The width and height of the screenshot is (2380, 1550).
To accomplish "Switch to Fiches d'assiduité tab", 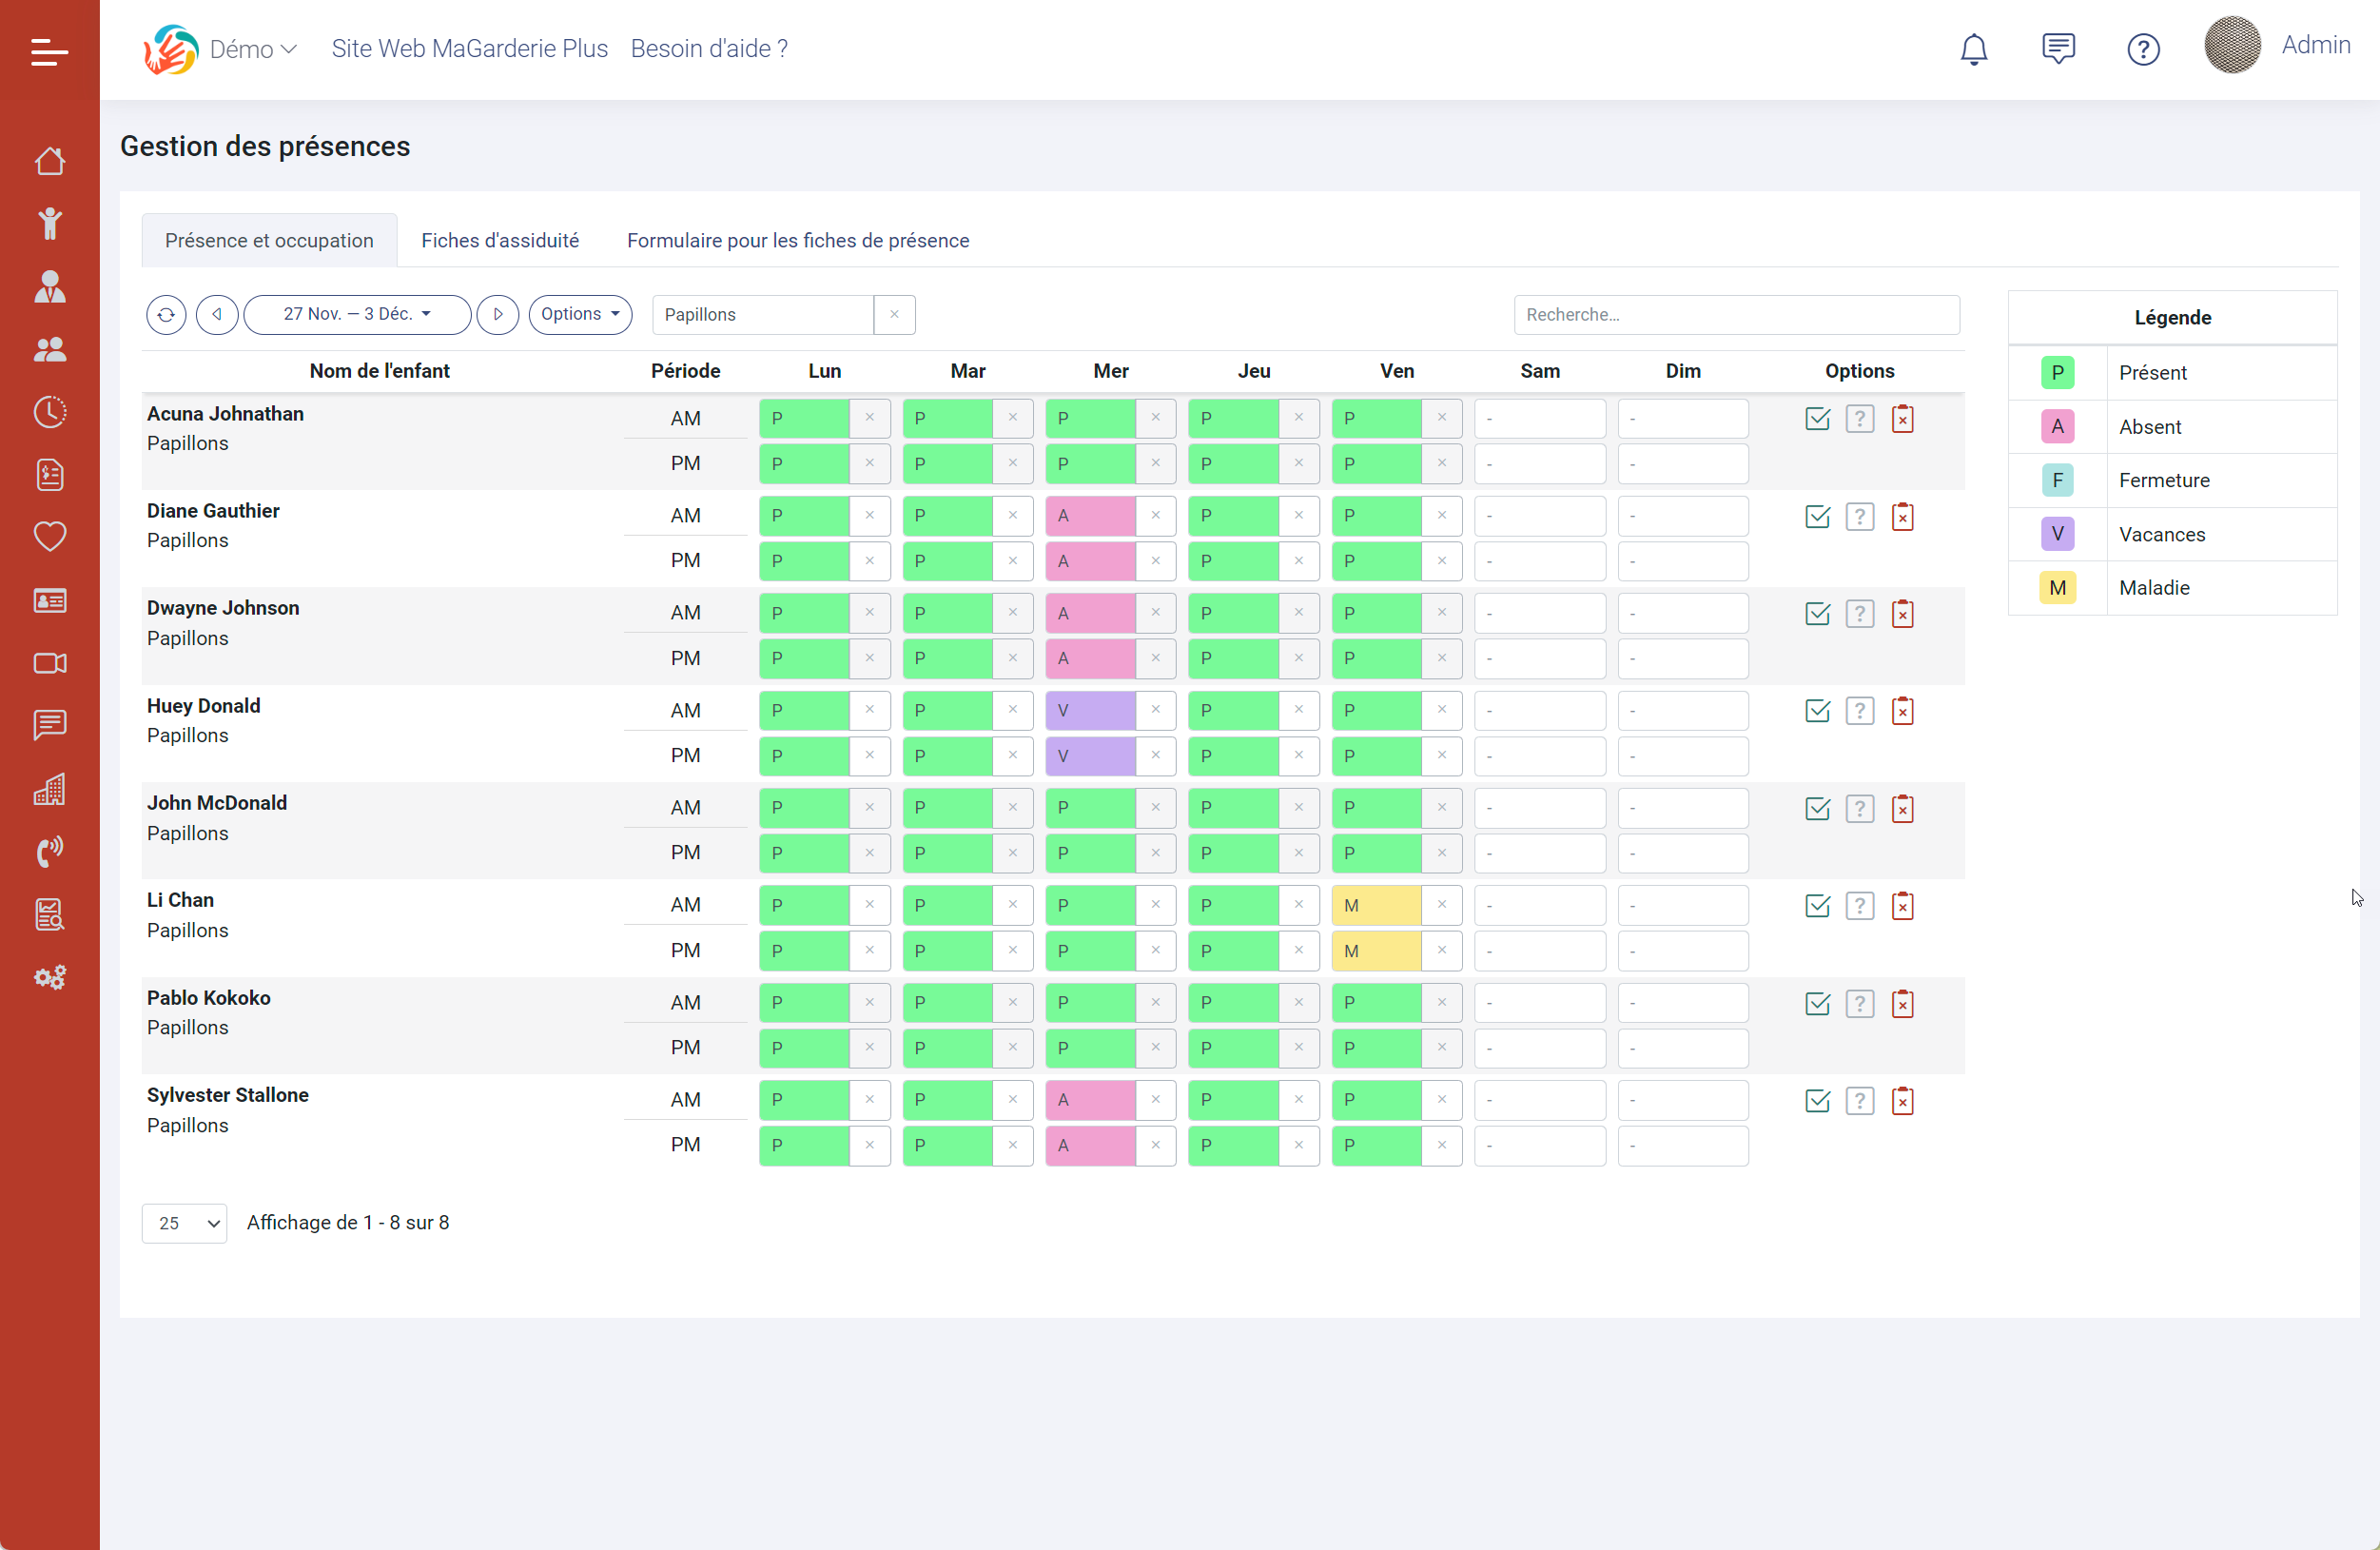I will click(500, 240).
